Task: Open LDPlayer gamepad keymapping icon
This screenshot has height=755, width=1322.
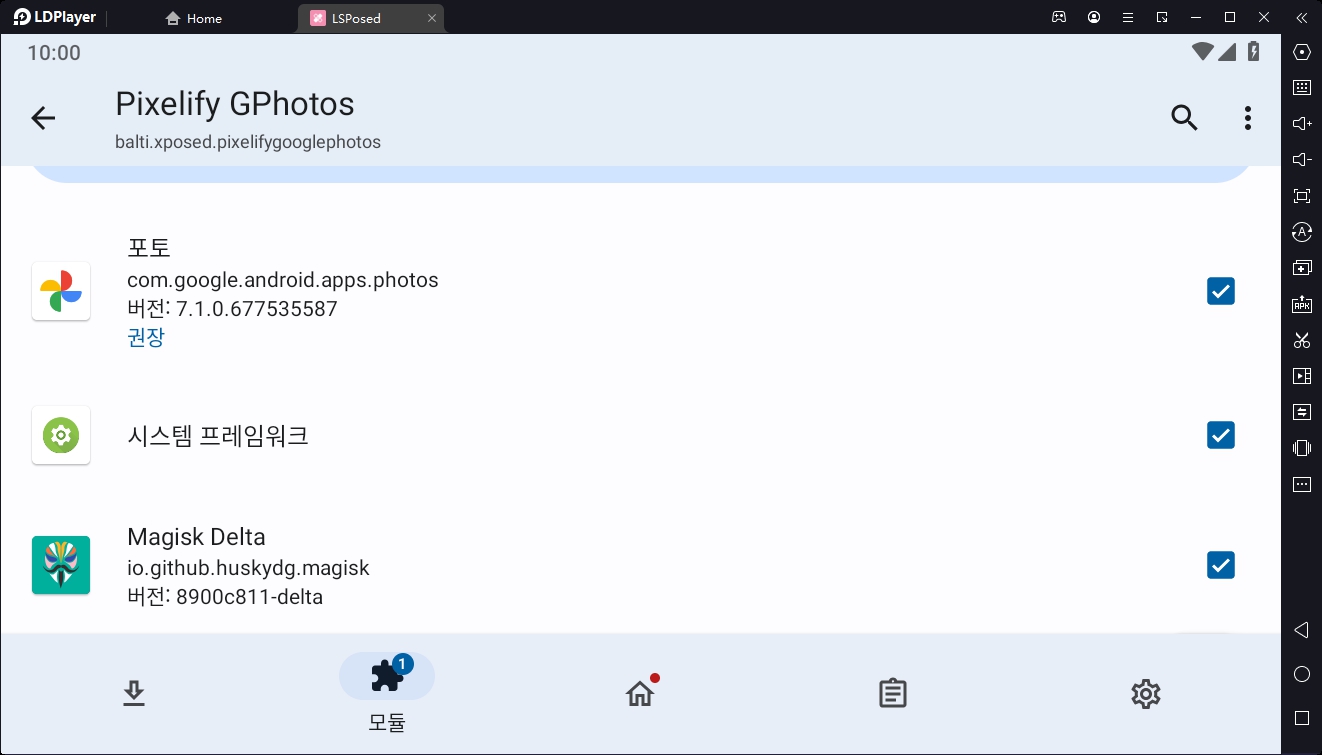Action: [1058, 17]
